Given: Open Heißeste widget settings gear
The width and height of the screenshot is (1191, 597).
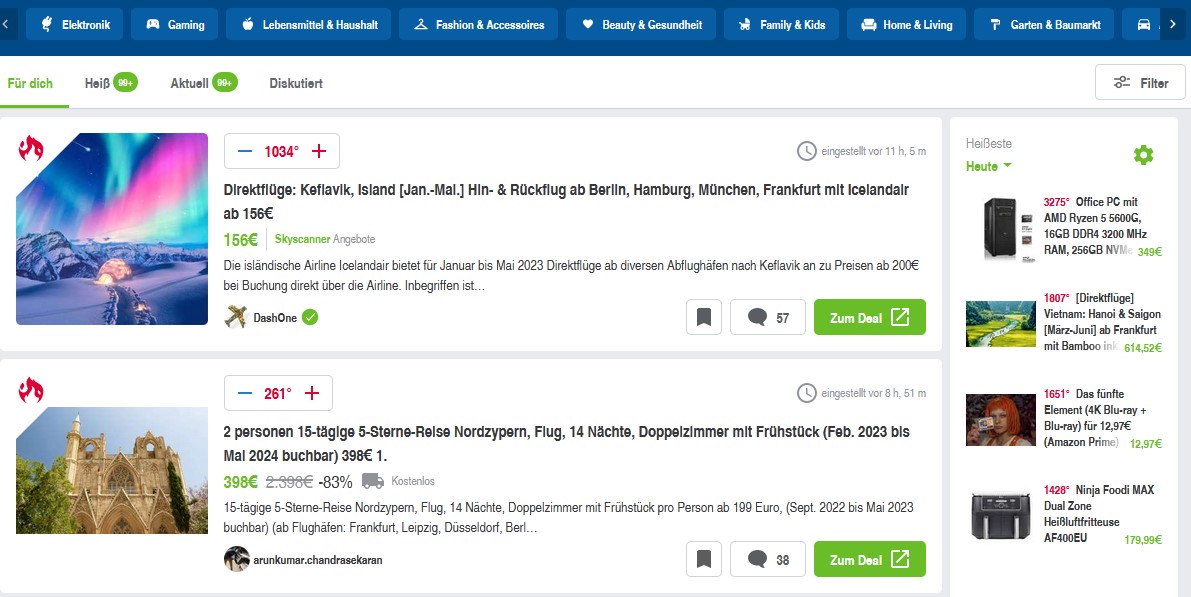Looking at the screenshot, I should pyautogui.click(x=1143, y=155).
